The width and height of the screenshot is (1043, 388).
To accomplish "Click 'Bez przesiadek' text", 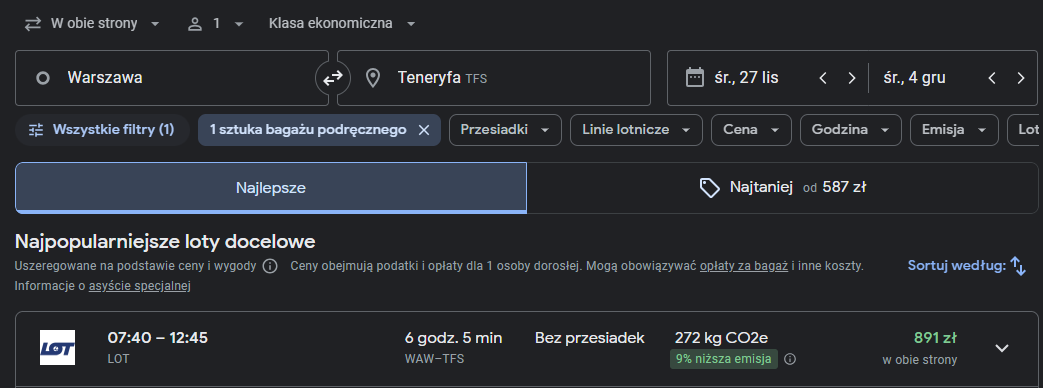I will pos(590,338).
